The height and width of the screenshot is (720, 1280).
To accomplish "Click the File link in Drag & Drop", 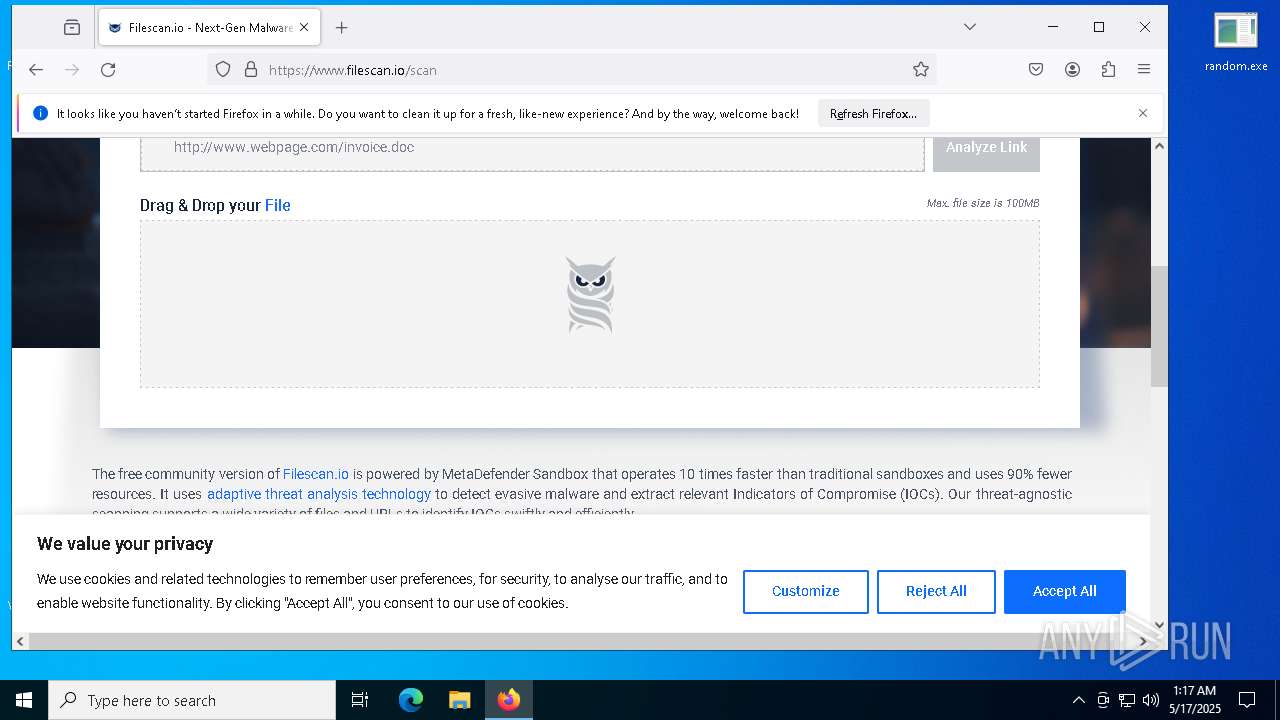I will point(278,205).
